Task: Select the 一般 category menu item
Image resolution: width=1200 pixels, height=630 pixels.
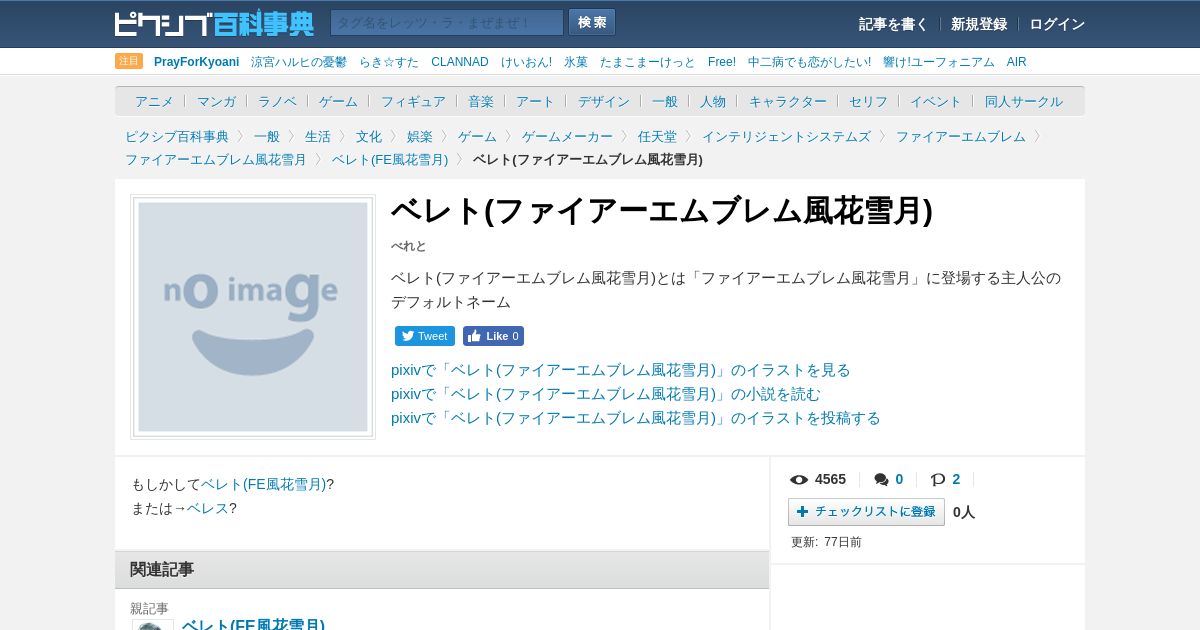Action: tap(665, 101)
